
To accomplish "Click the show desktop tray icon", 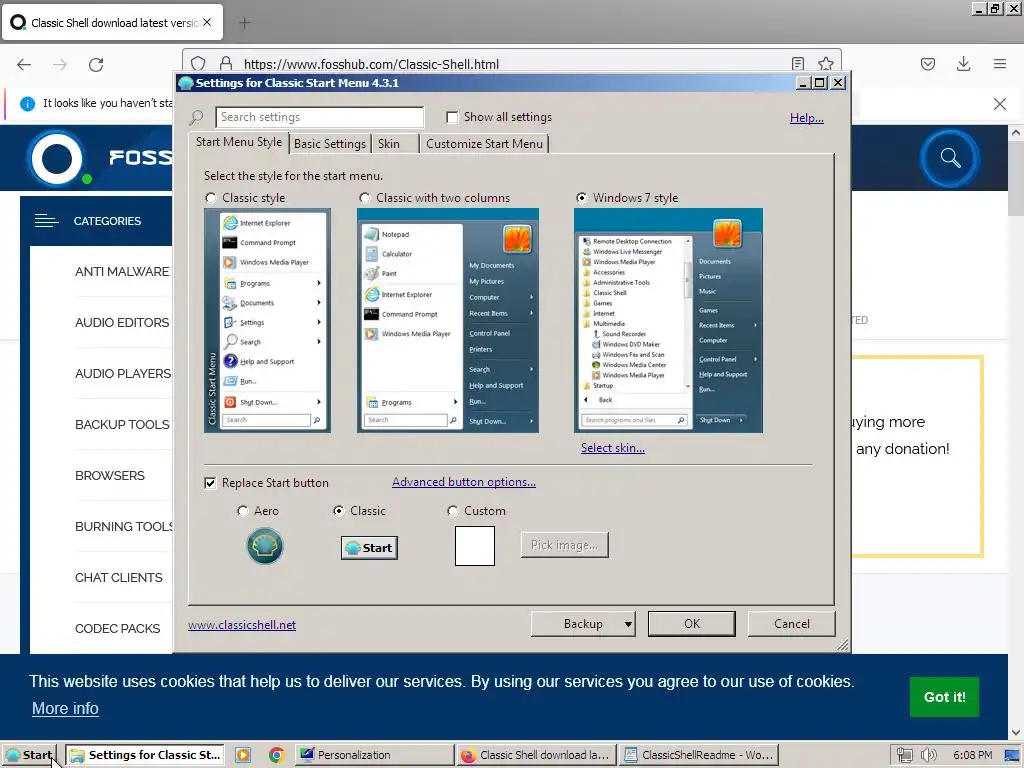I will pyautogui.click(x=1012, y=755).
